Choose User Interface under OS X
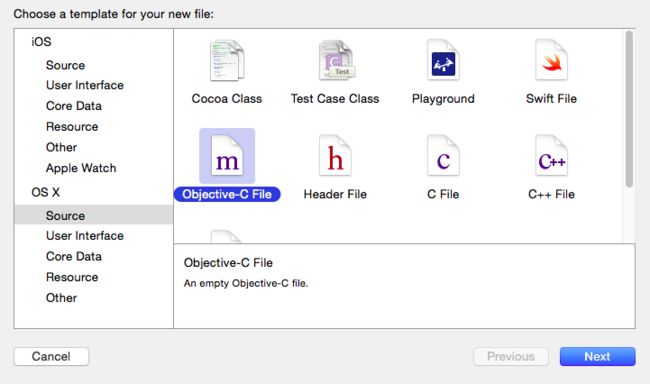The height and width of the screenshot is (384, 650). (85, 236)
